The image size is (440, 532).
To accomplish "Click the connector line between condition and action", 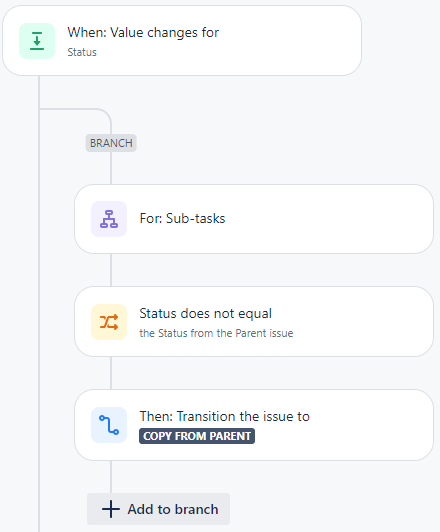I will [x=111, y=373].
